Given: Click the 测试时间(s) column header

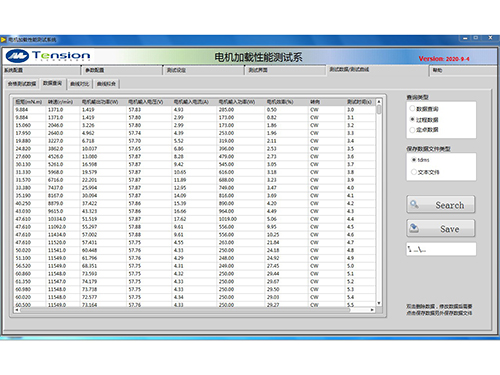Looking at the screenshot, I should click(359, 102).
